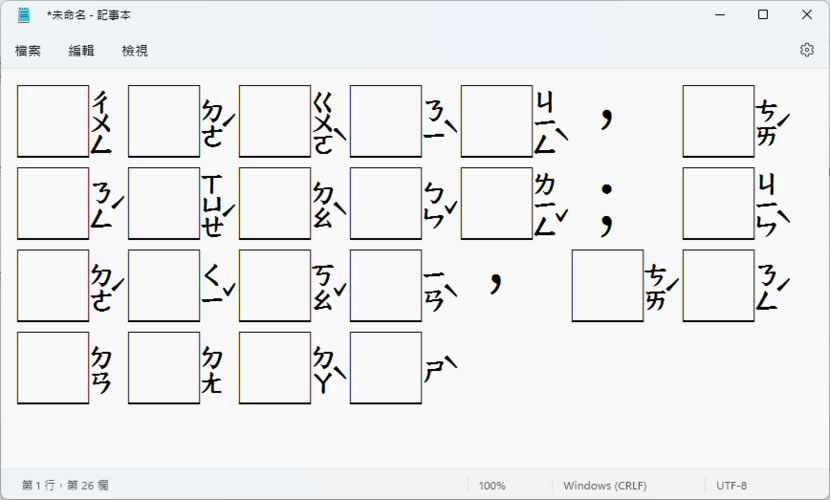The height and width of the screenshot is (500, 830).
Task: Open the 編輯 menu
Action: (81, 50)
